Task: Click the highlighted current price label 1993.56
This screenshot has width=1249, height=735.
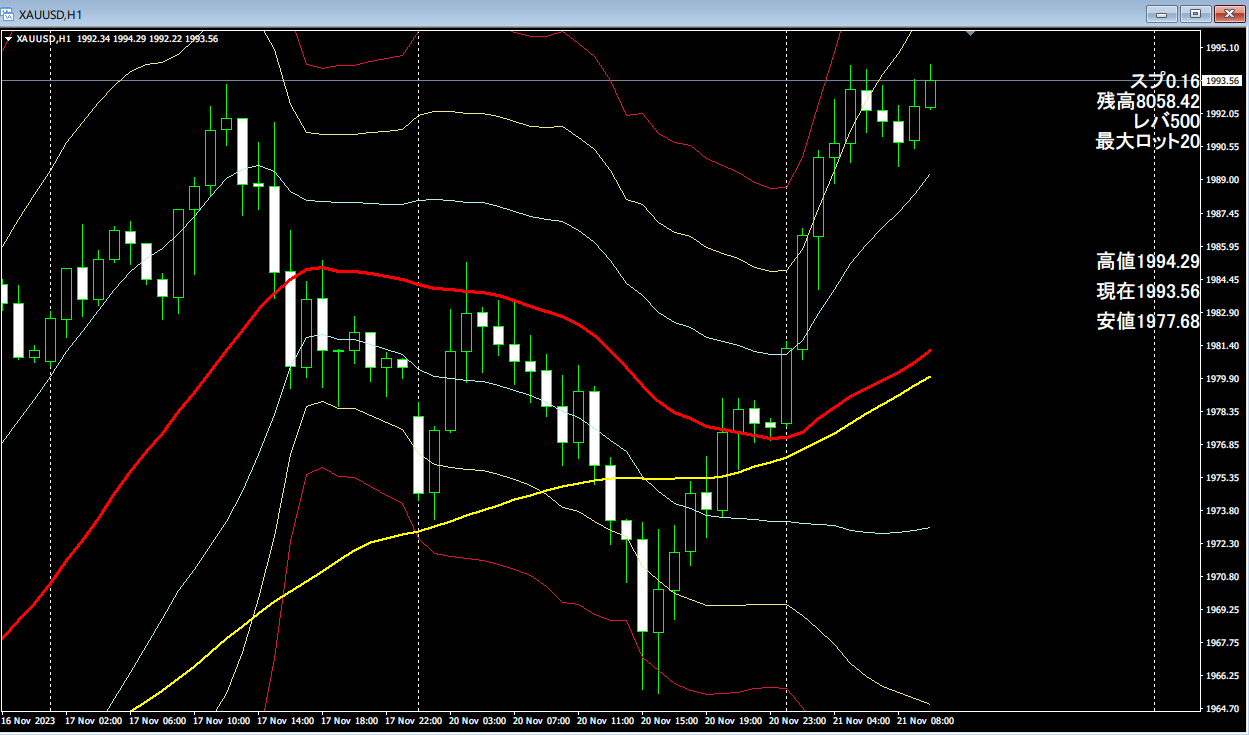Action: [1221, 80]
